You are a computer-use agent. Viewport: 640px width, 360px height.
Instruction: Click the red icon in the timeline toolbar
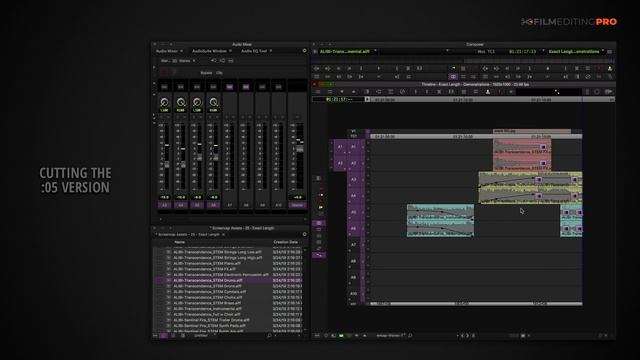pyautogui.click(x=499, y=92)
